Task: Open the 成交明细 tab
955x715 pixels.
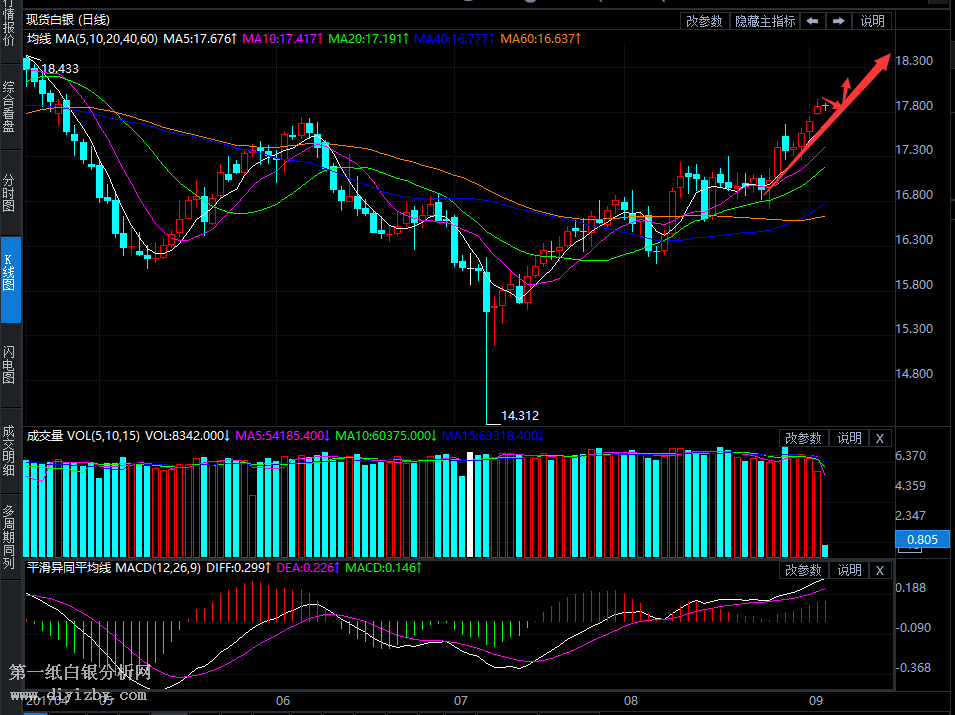Action: pyautogui.click(x=9, y=450)
